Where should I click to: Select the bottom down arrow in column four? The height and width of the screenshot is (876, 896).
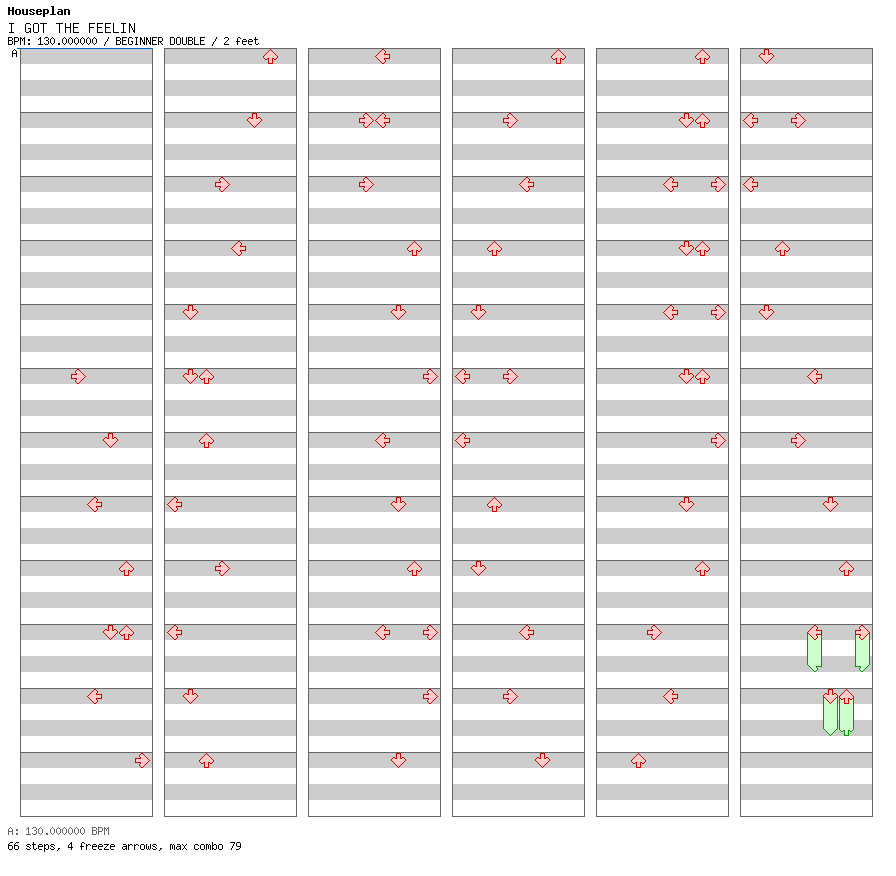tap(542, 760)
